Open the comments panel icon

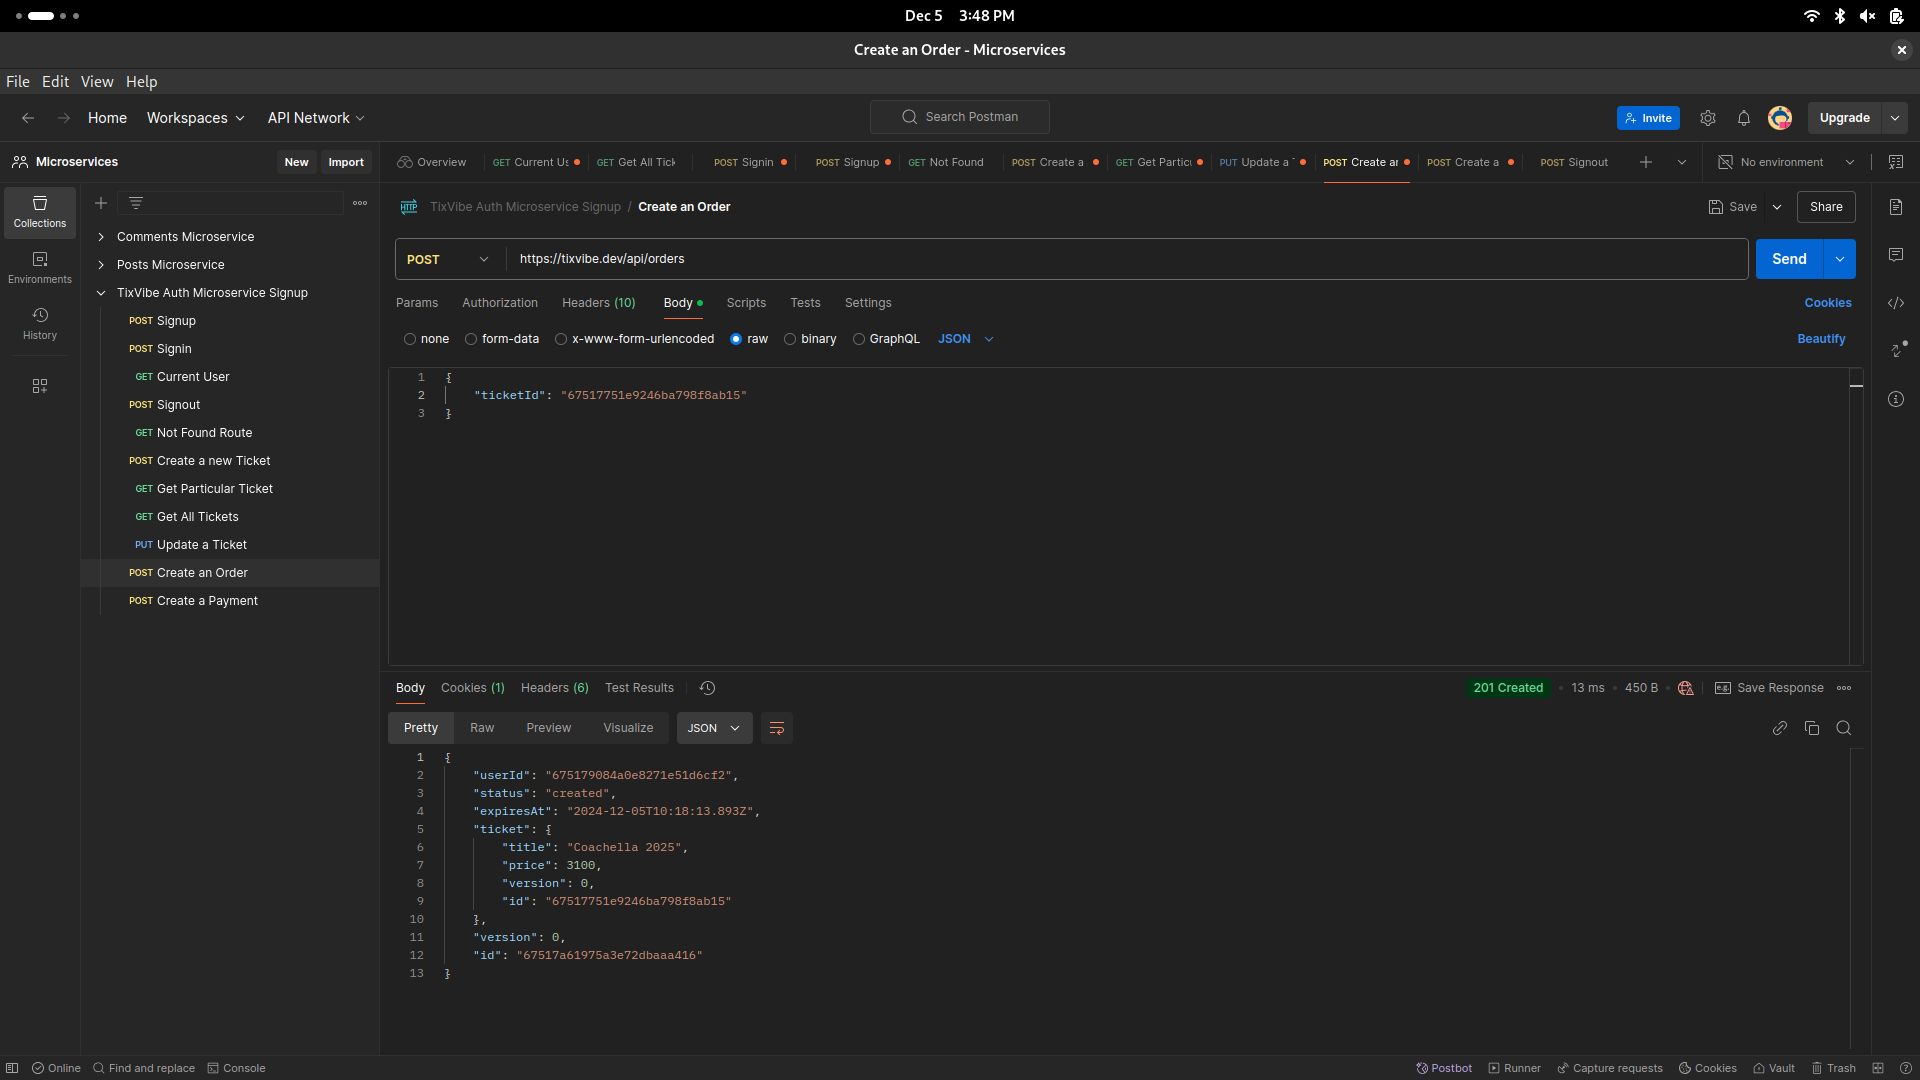(x=1896, y=255)
